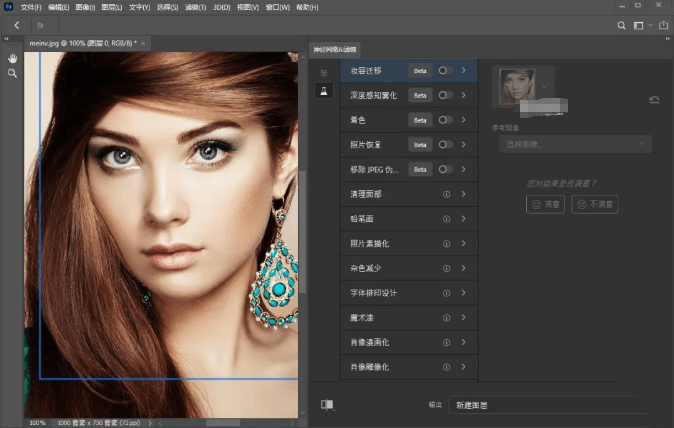Click the canvas vertical scrollbar
Image resolution: width=674 pixels, height=428 pixels.
tap(303, 232)
